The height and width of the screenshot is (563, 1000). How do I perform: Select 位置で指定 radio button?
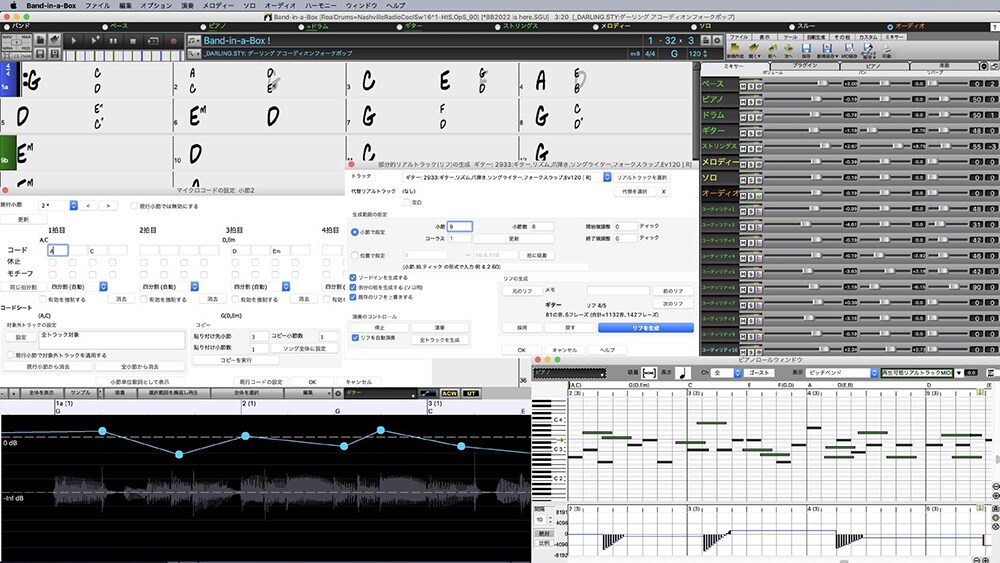[355, 256]
